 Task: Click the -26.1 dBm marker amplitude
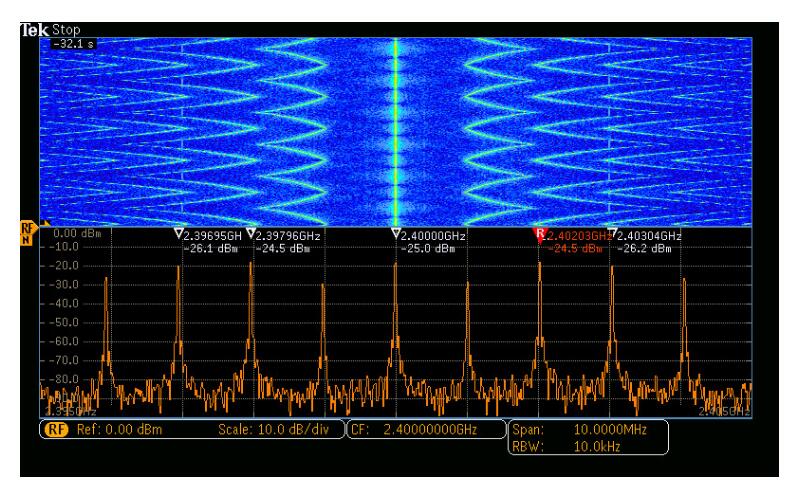tap(210, 249)
